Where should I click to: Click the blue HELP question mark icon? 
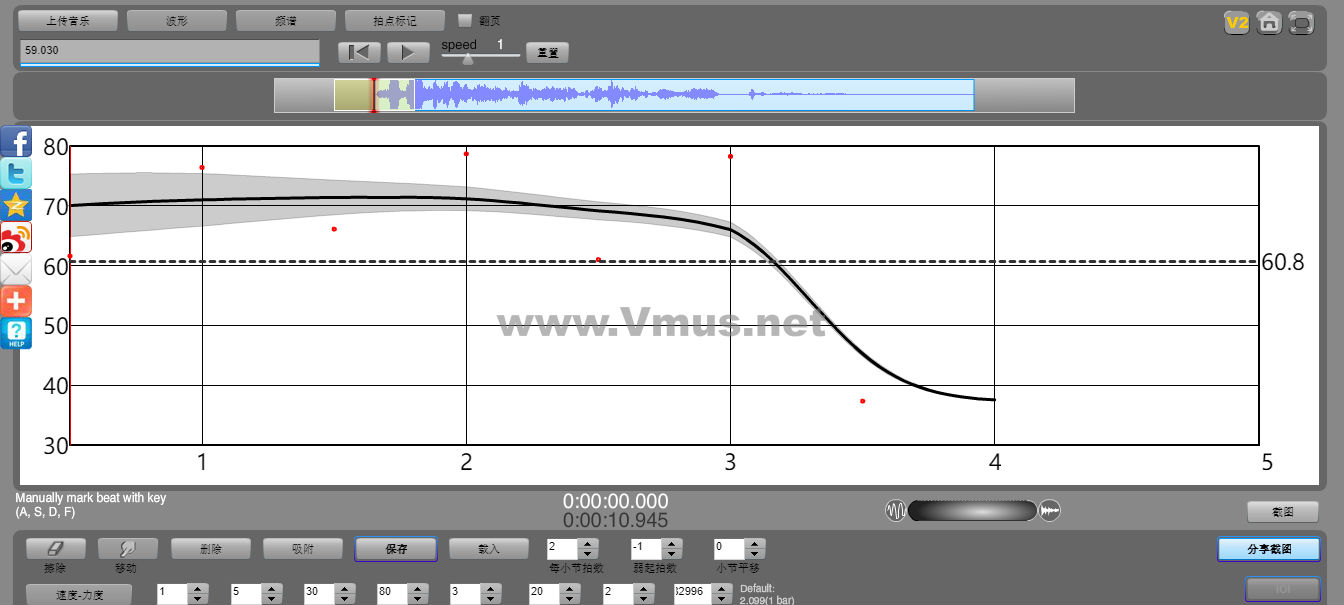(16, 333)
